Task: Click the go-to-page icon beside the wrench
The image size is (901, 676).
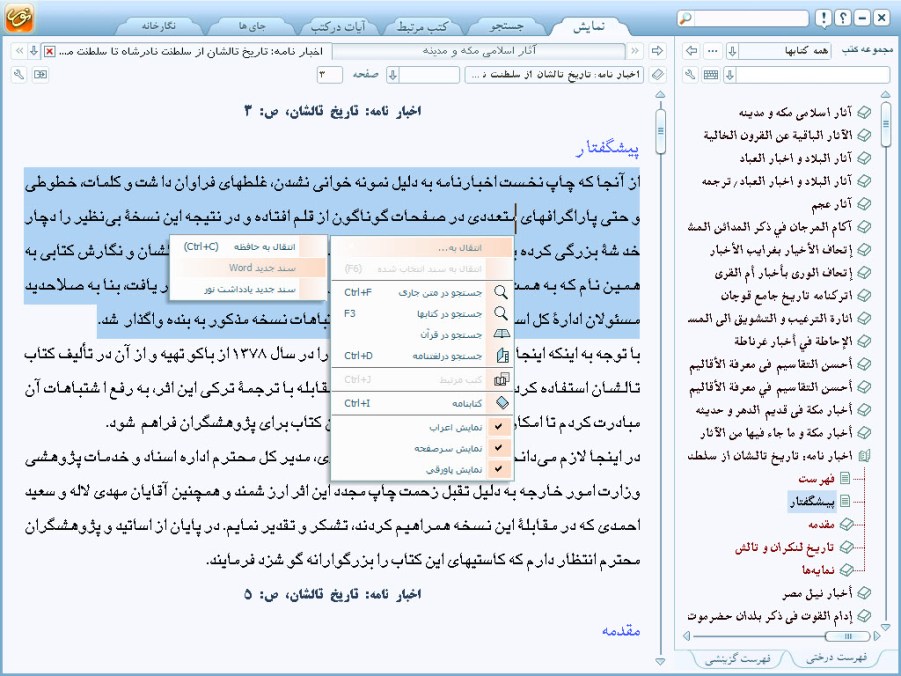Action: (40, 75)
